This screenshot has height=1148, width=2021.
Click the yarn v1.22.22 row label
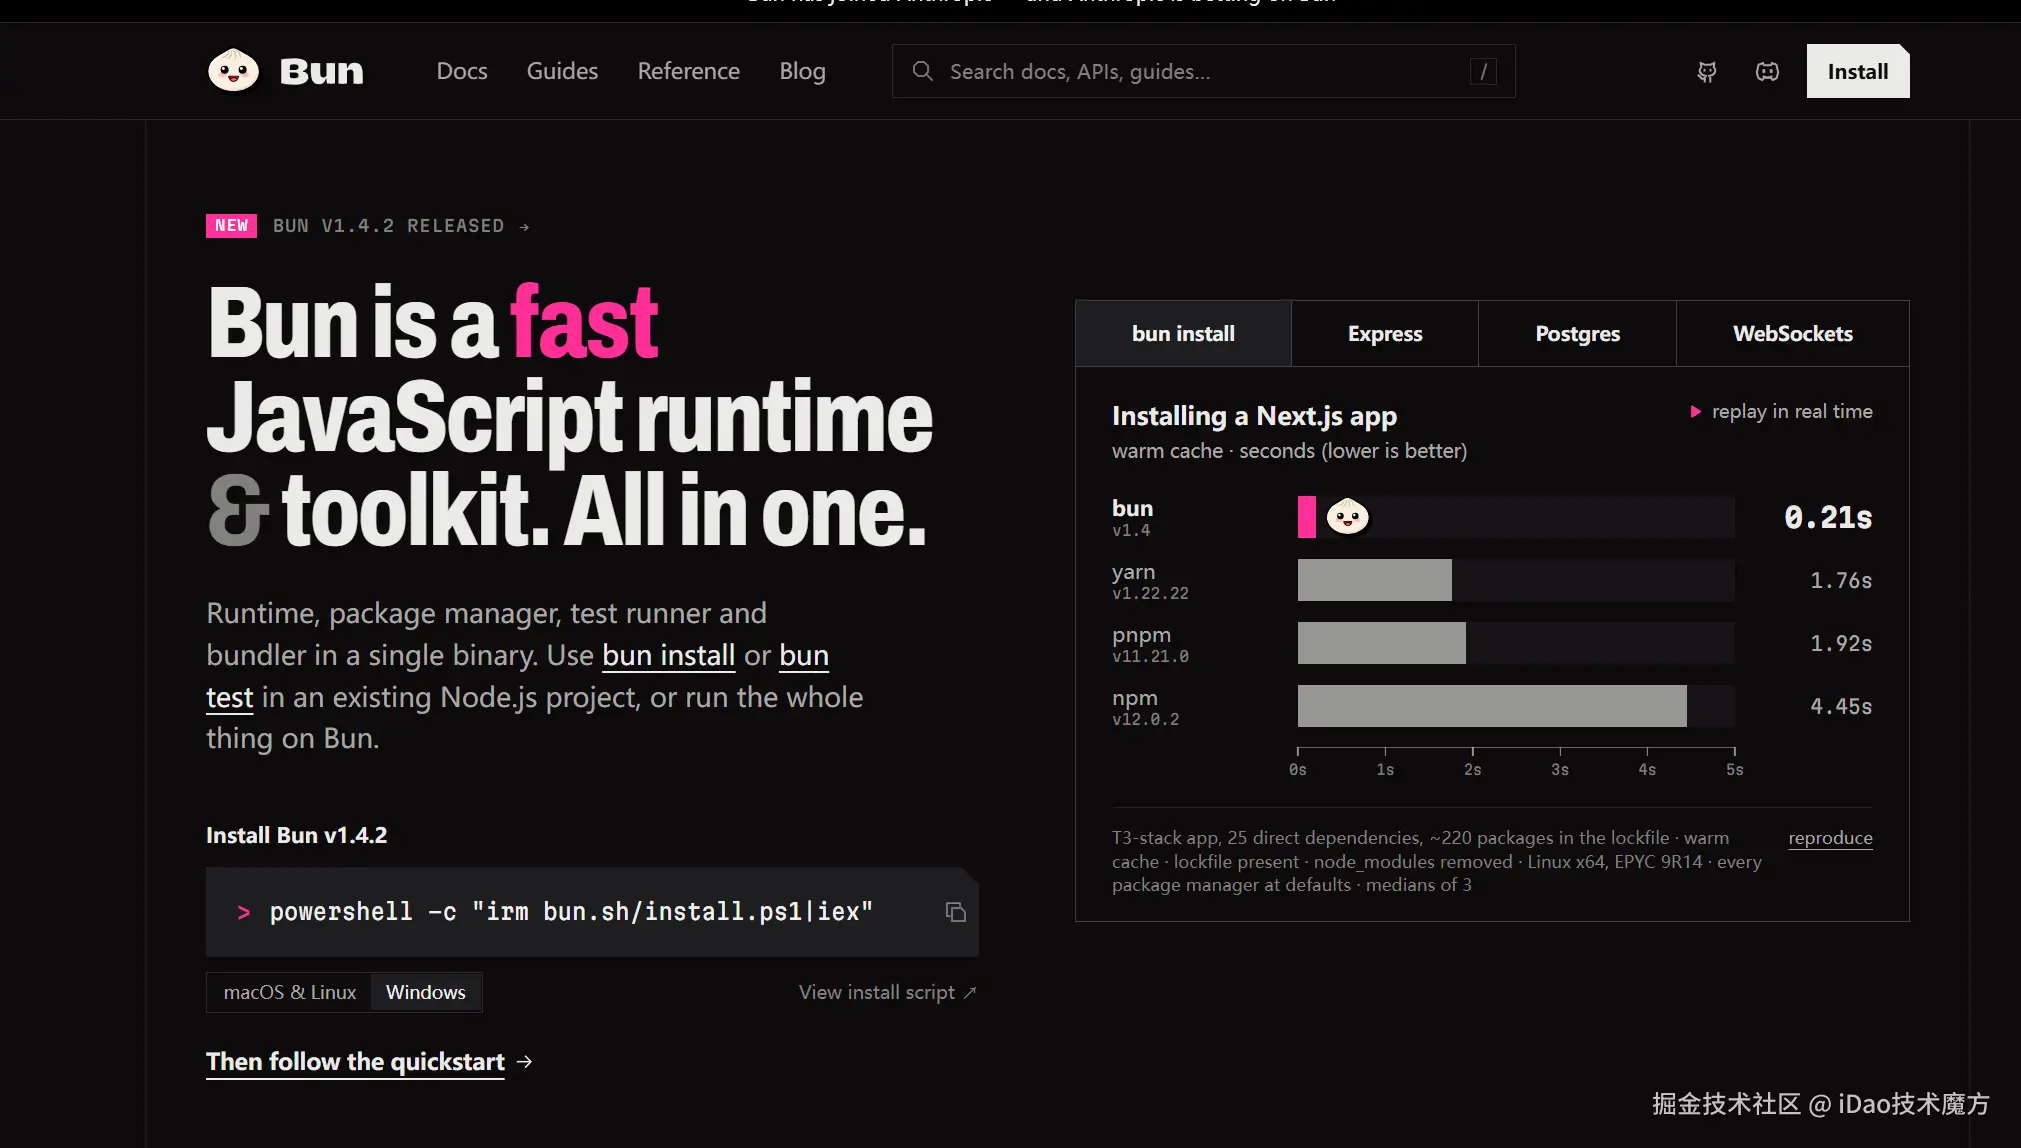point(1150,580)
